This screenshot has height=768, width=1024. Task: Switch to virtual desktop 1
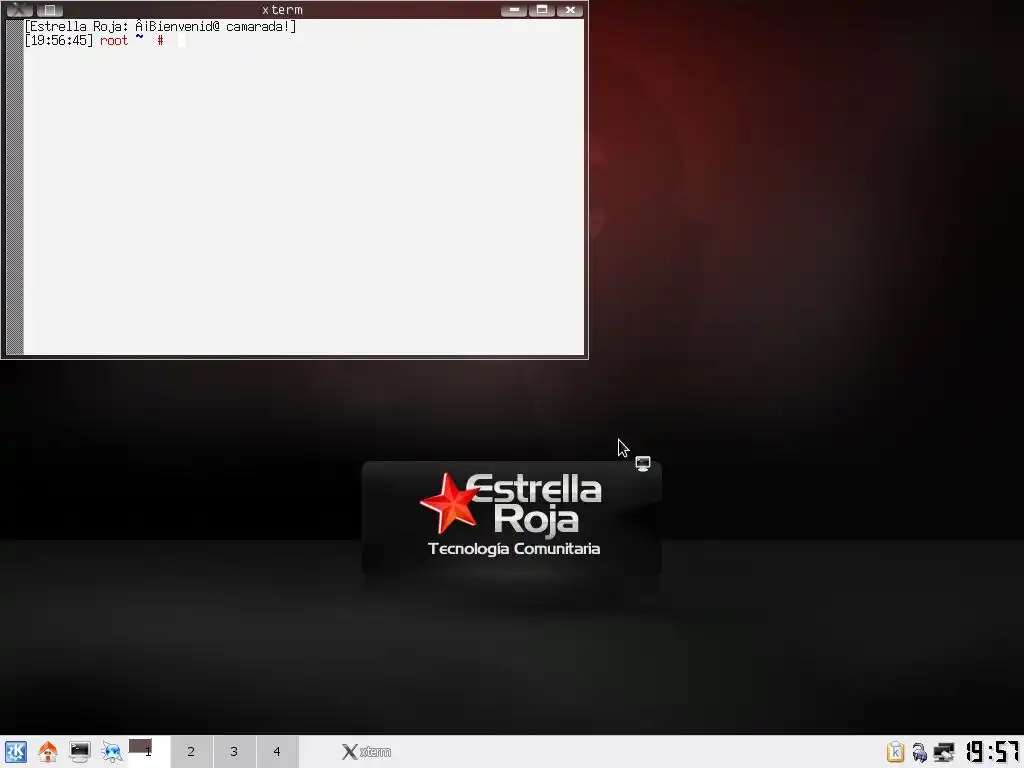(x=149, y=752)
